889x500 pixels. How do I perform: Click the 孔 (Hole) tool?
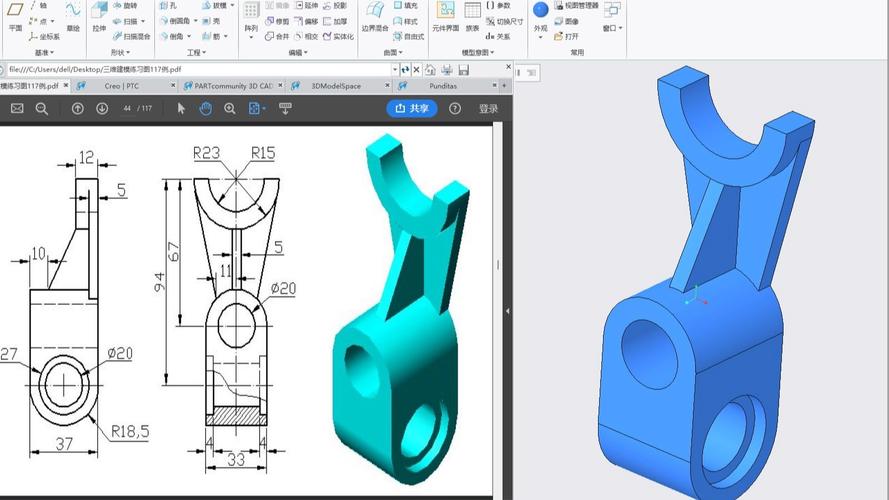[170, 5]
